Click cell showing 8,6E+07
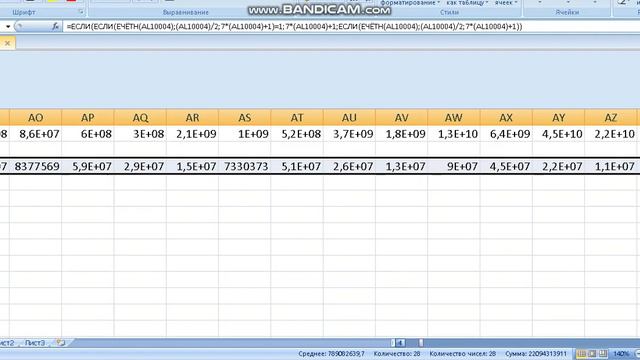 coord(36,134)
